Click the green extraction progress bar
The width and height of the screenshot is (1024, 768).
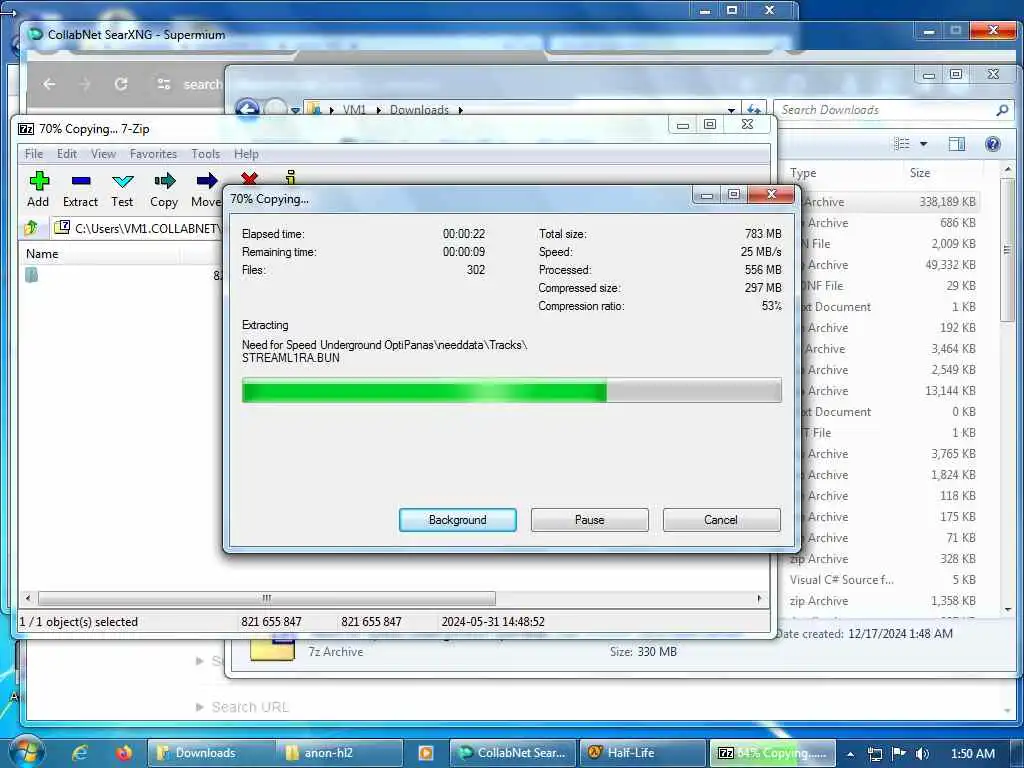[x=511, y=391]
